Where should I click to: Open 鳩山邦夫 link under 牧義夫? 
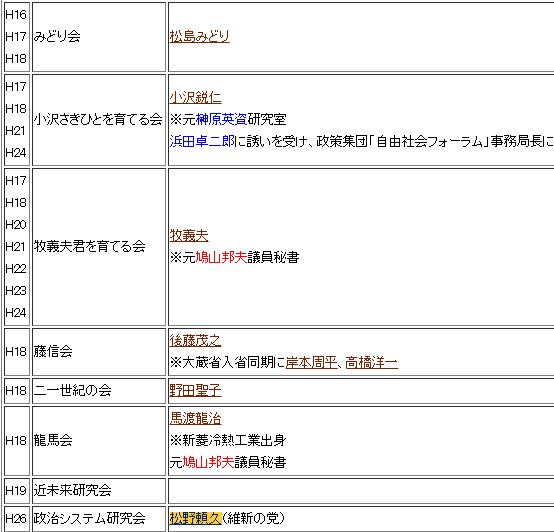click(221, 258)
